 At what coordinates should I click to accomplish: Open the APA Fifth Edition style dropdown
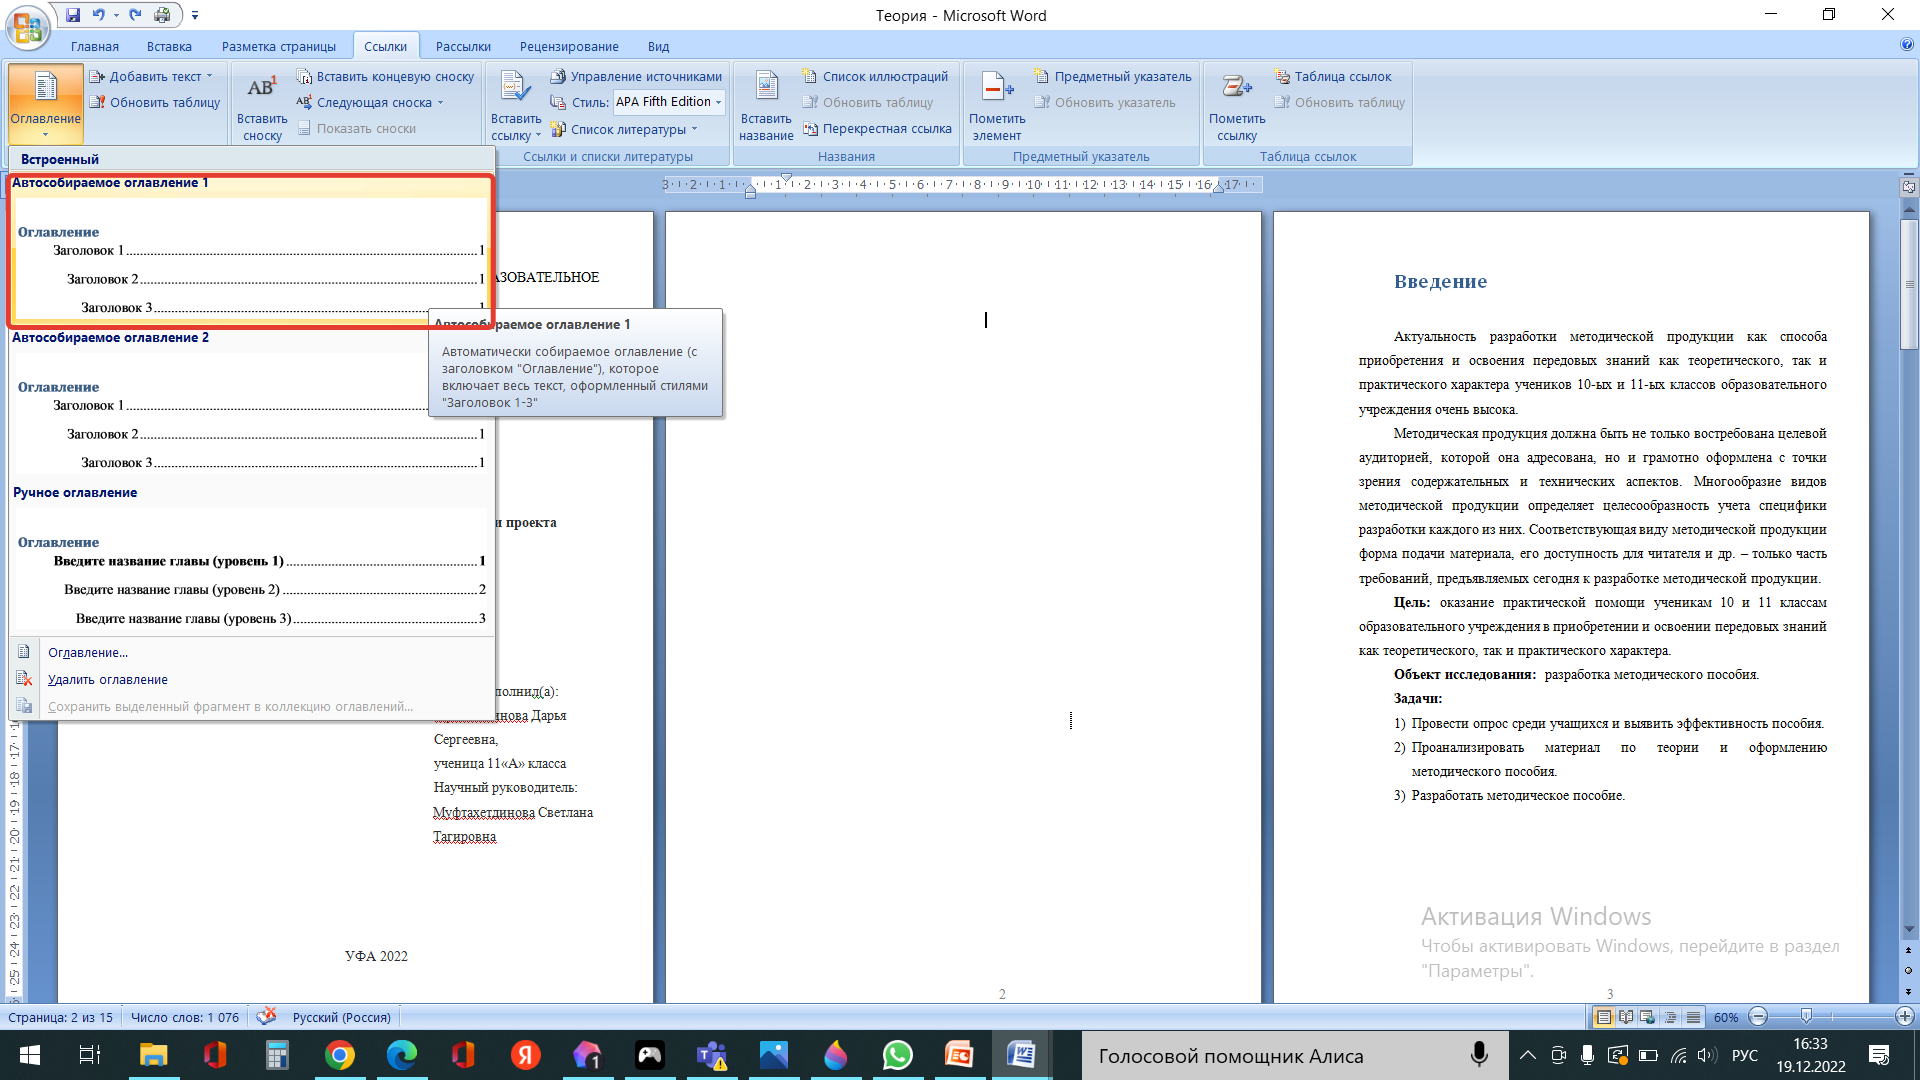pyautogui.click(x=718, y=102)
